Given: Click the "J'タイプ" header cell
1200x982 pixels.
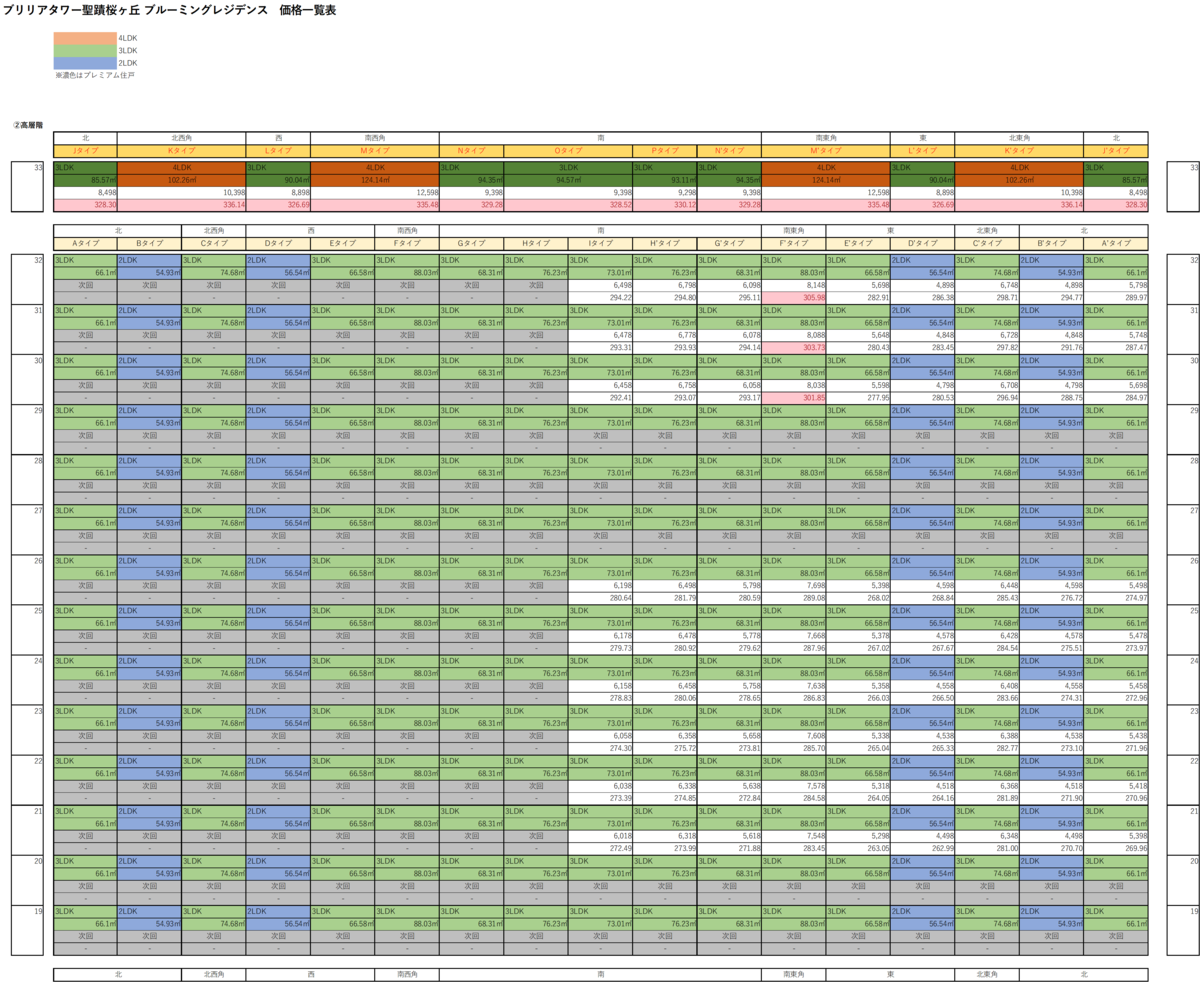Looking at the screenshot, I should pos(1116,150).
